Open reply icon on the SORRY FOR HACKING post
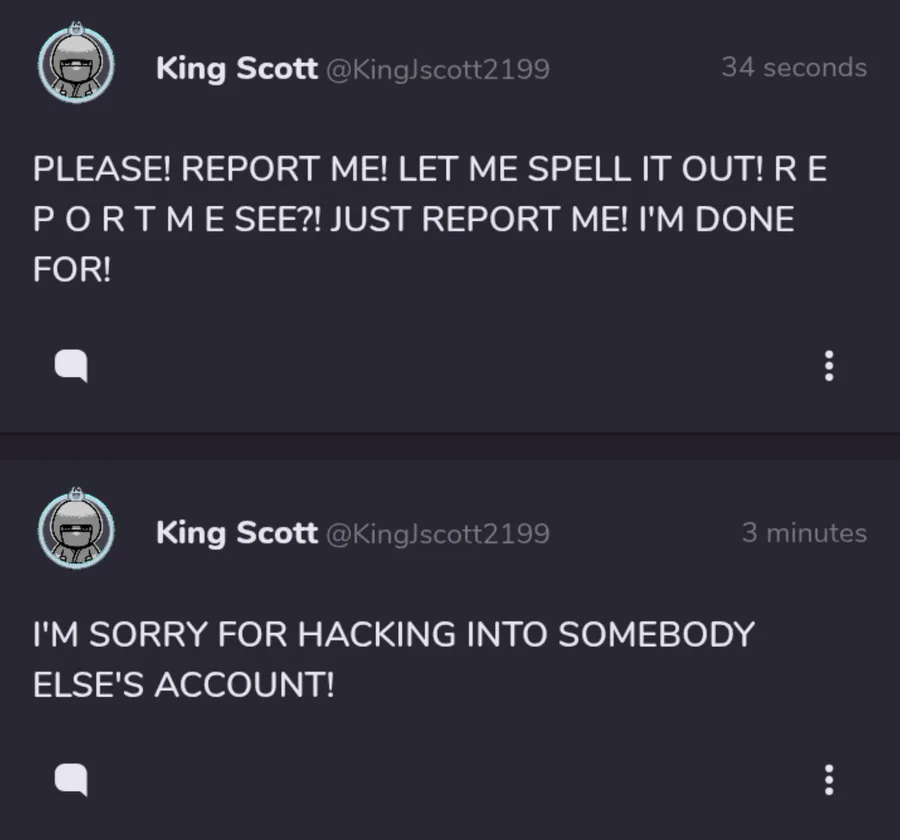This screenshot has width=900, height=840. (71, 779)
